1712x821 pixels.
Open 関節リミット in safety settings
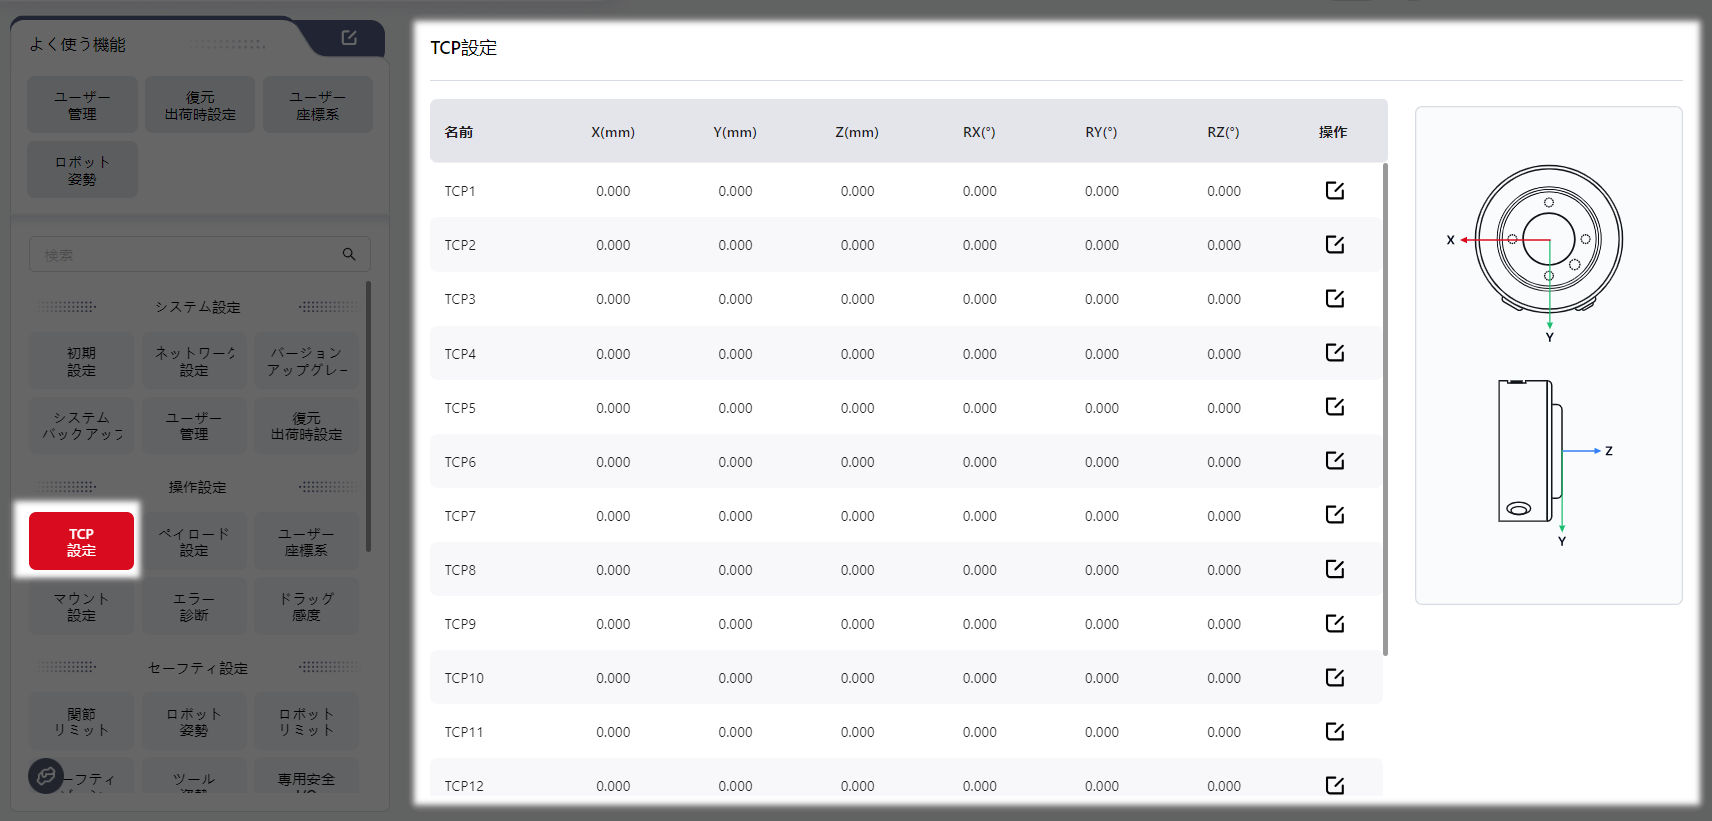click(x=81, y=721)
